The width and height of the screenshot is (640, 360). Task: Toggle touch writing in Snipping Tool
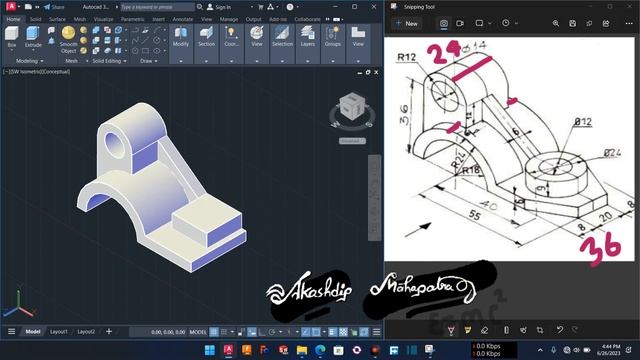pyautogui.click(x=523, y=330)
